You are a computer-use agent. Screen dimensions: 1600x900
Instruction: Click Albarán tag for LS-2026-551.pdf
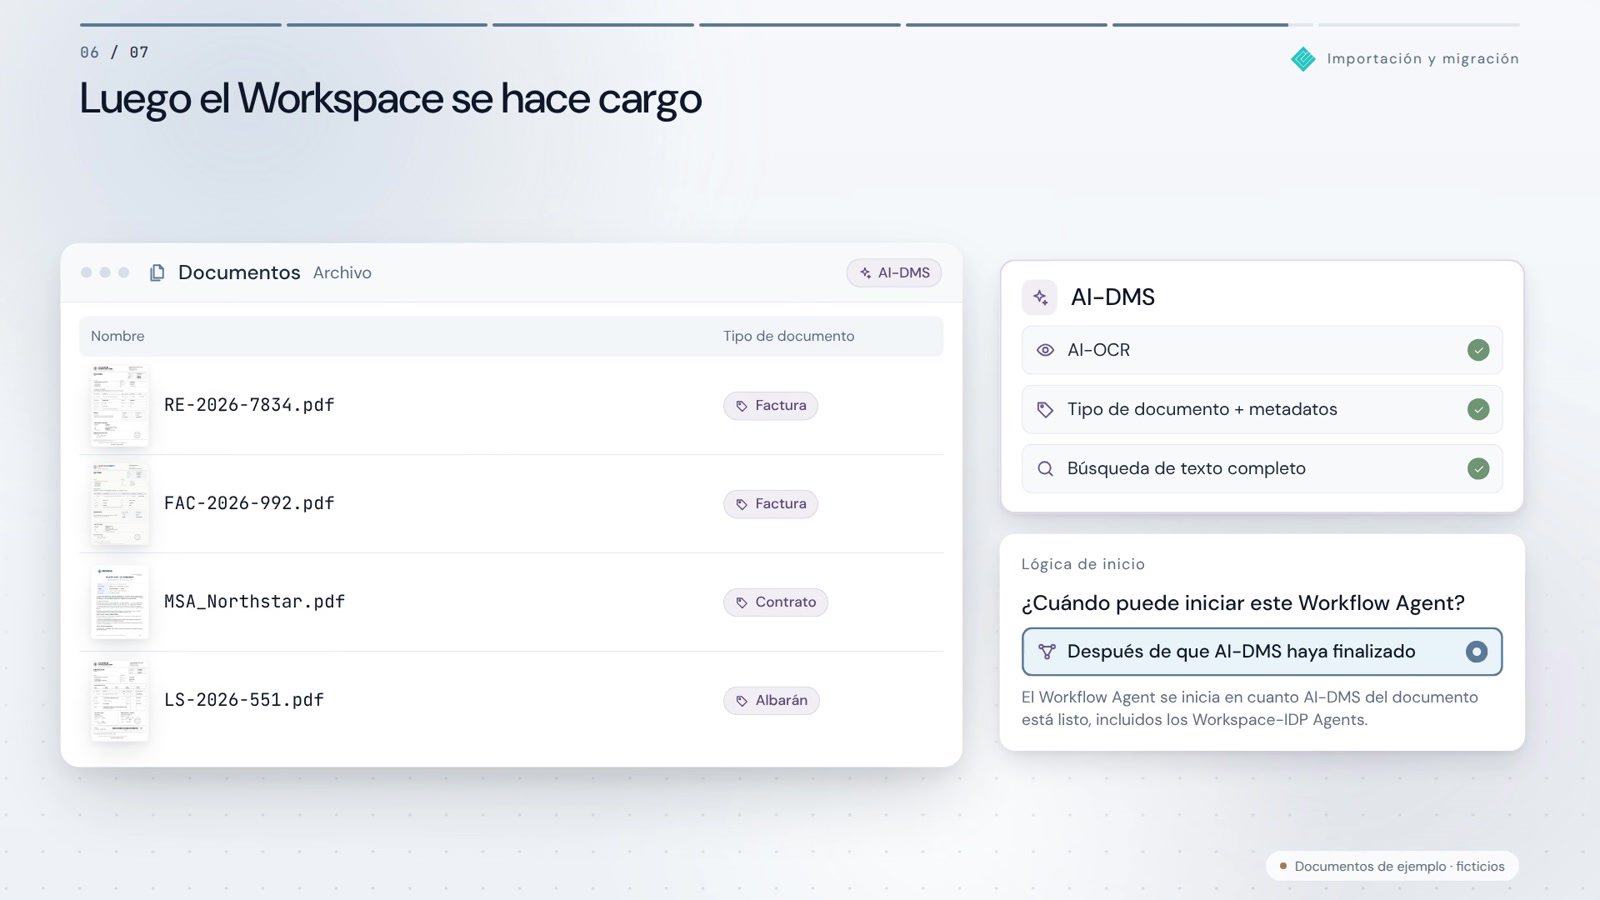tap(772, 700)
